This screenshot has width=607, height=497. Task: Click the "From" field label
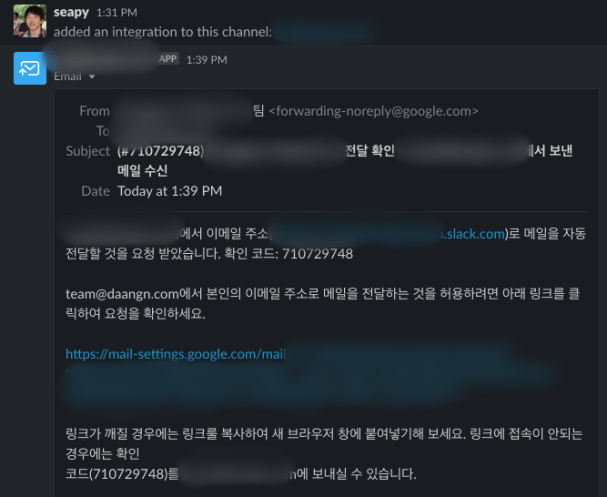[x=94, y=111]
